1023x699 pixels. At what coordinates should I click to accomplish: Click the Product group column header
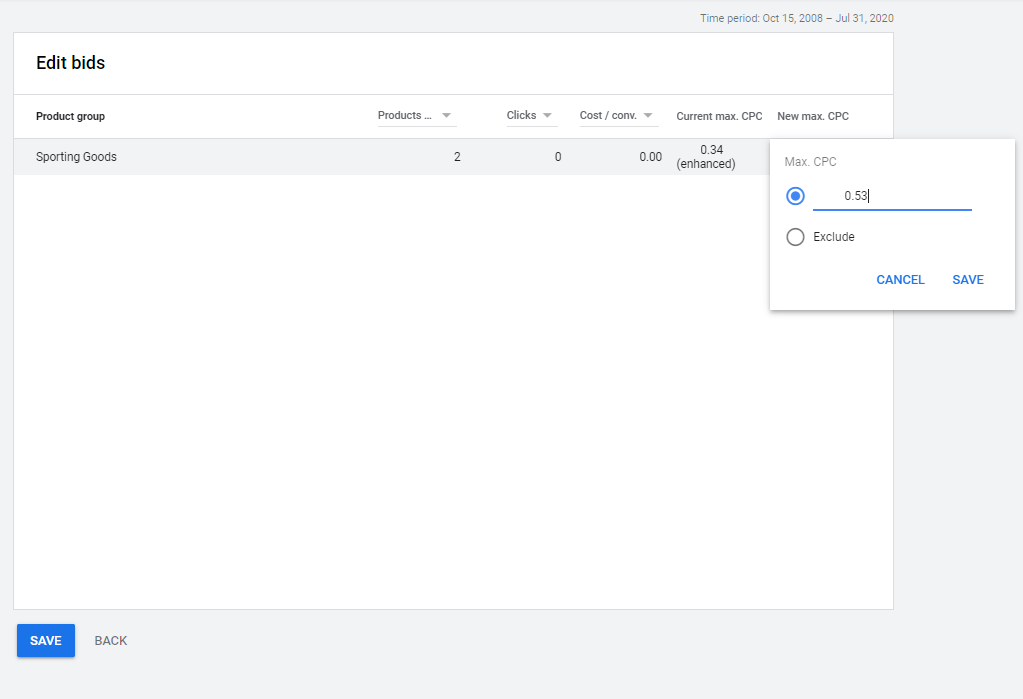pos(70,116)
